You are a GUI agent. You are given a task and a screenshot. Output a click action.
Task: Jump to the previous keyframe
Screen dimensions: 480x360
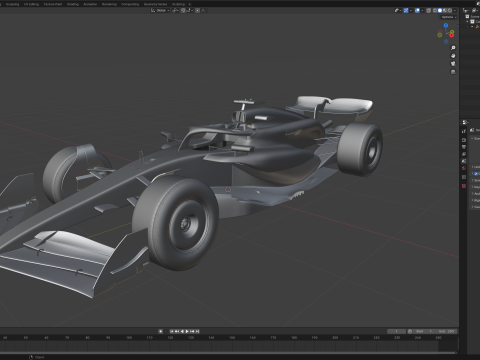[x=177, y=331]
